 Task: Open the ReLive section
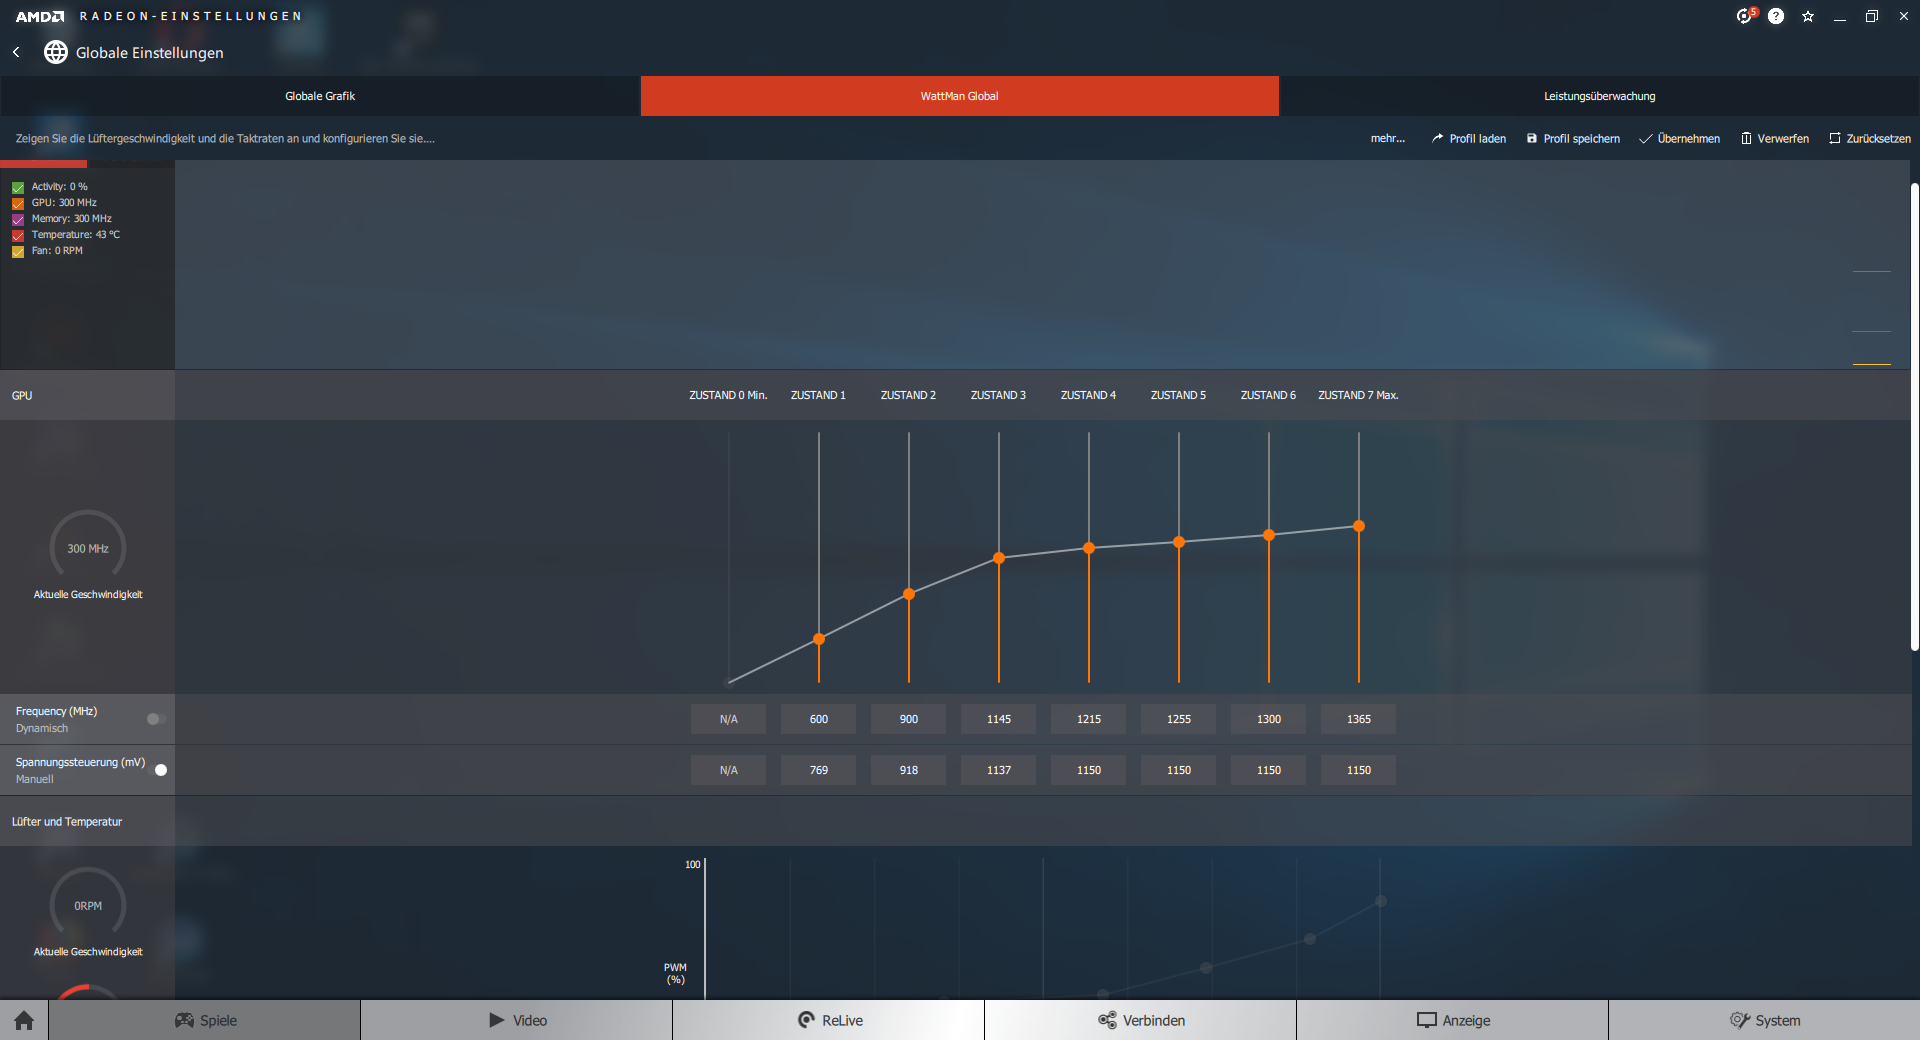tap(829, 1020)
